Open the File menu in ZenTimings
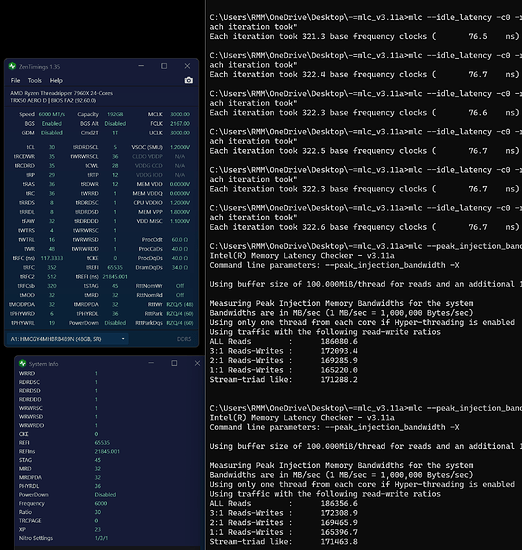522x550 pixels. click(15, 81)
